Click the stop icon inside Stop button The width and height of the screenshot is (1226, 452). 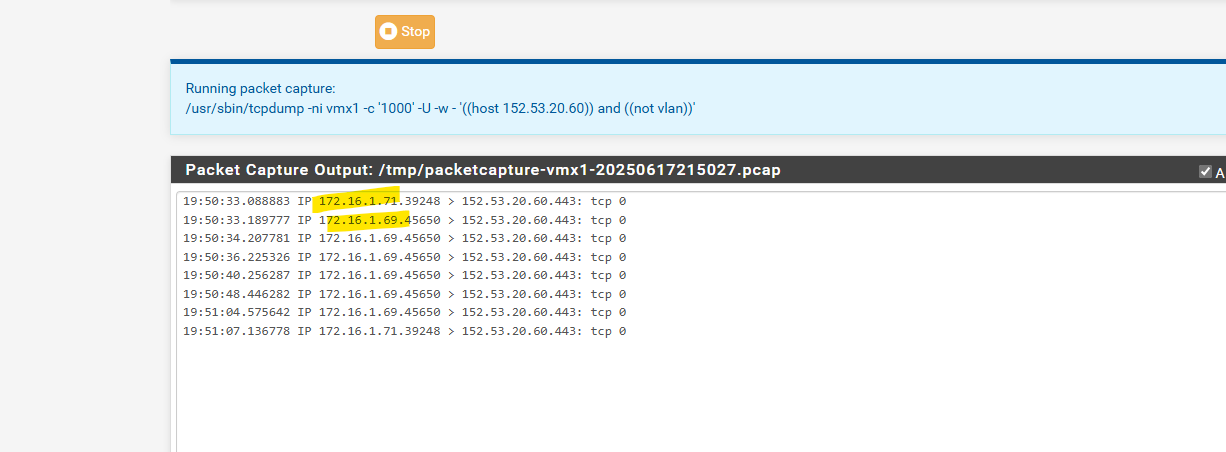point(390,31)
